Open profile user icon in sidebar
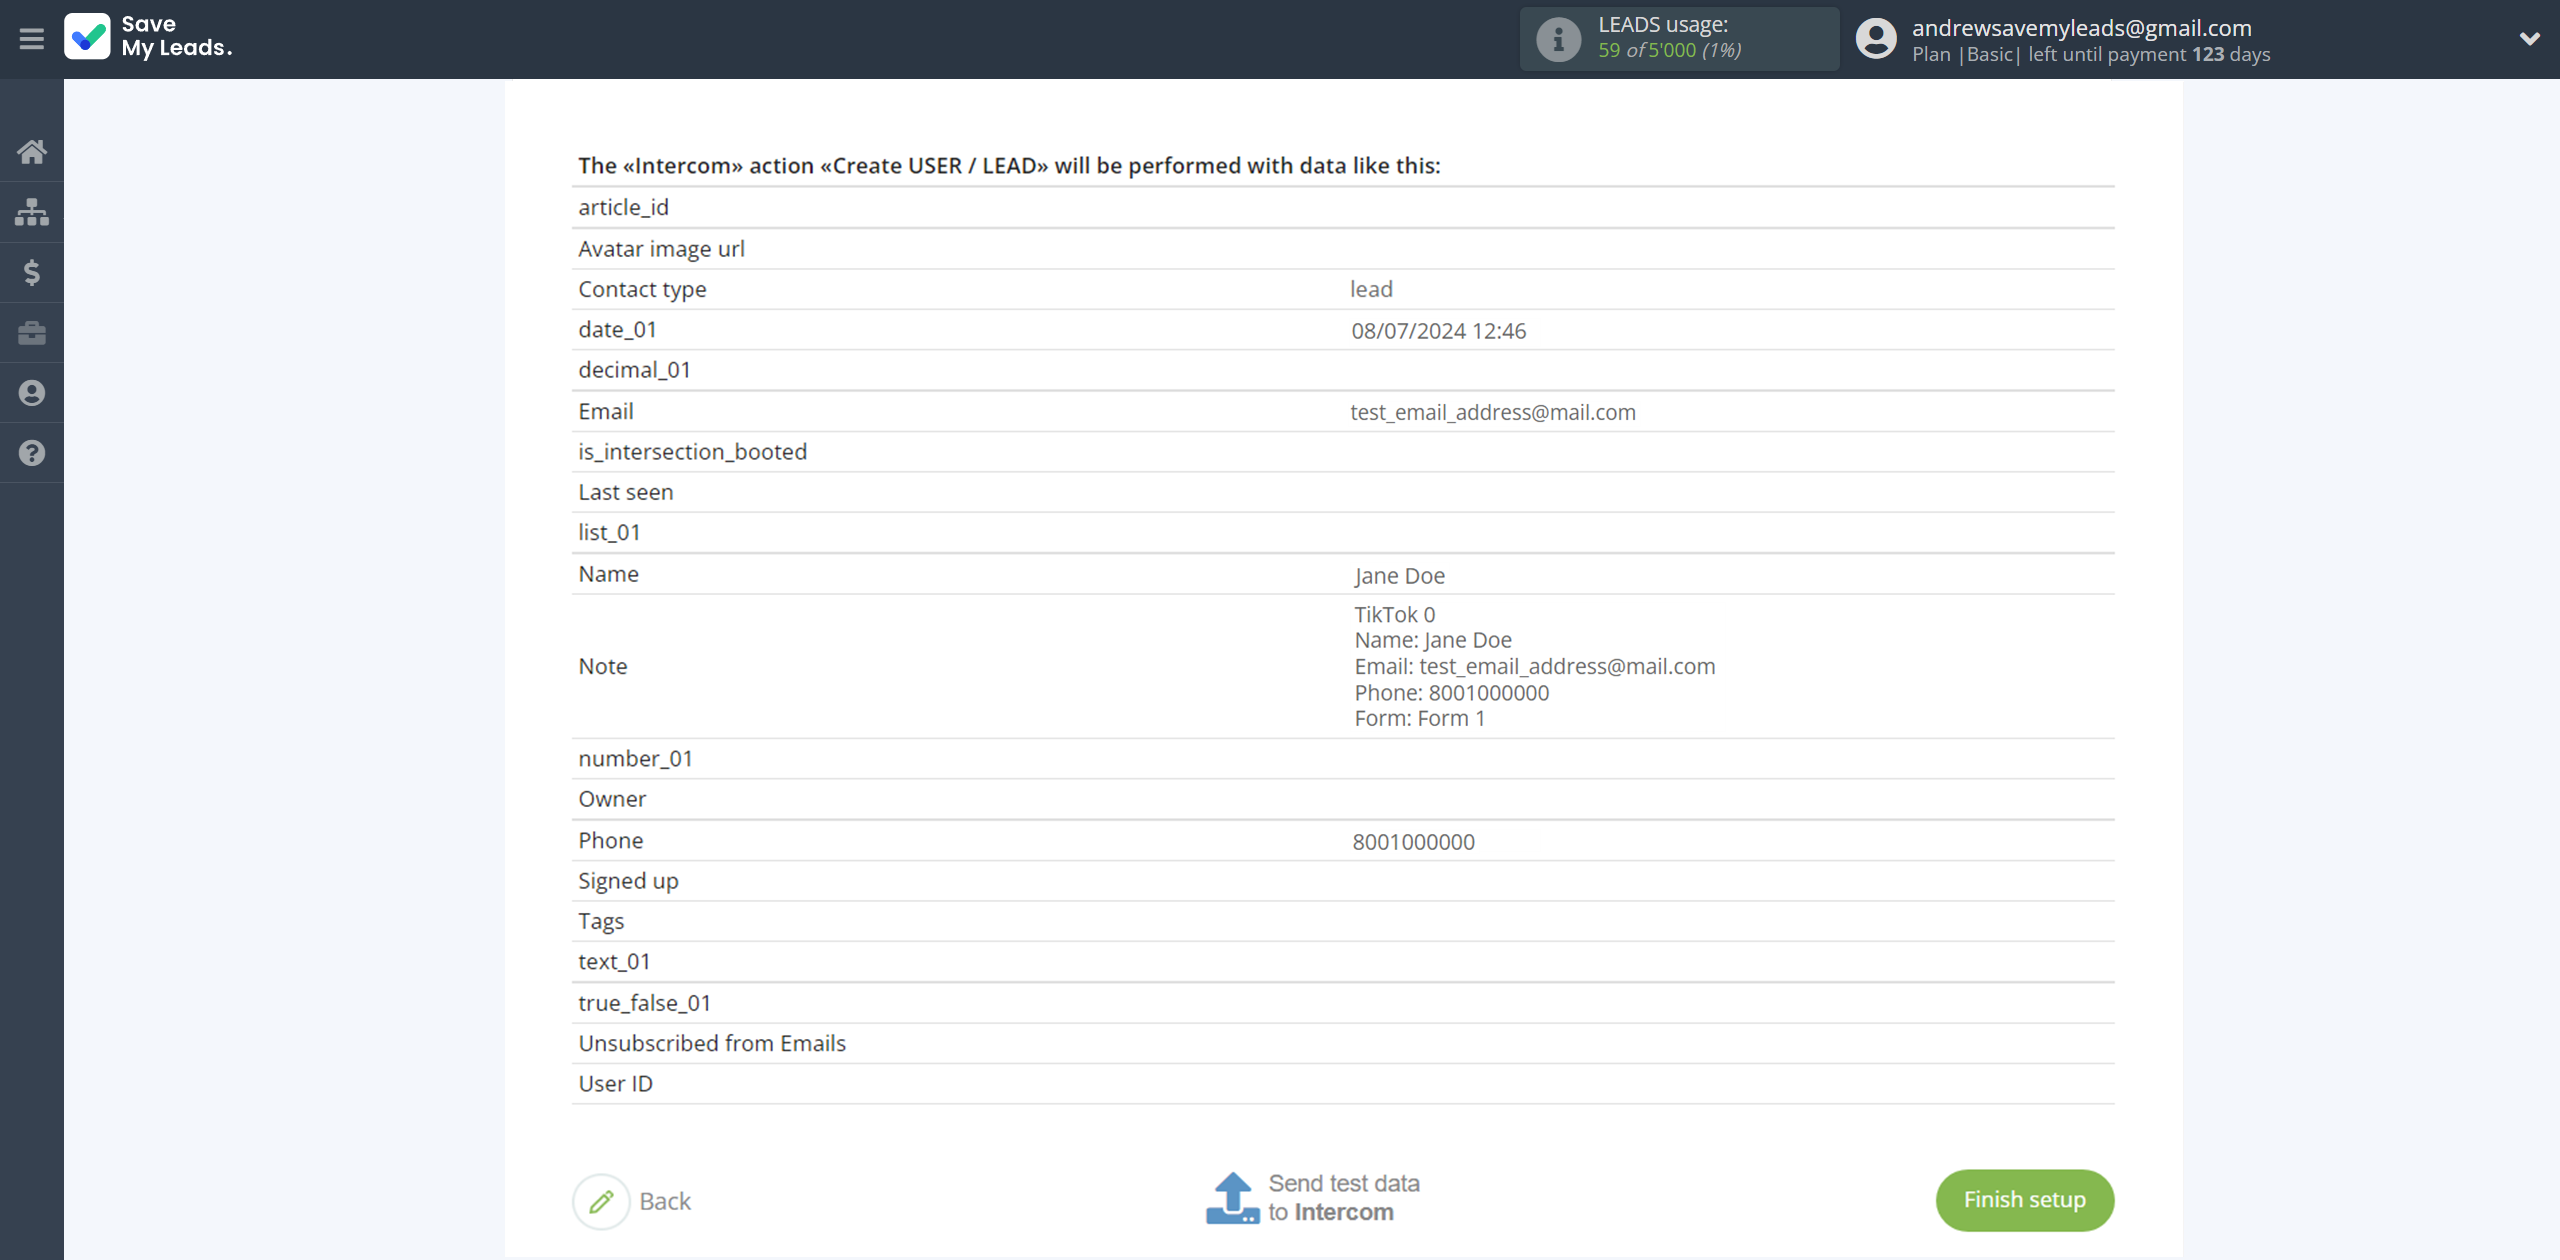Image resolution: width=2560 pixels, height=1260 pixels. 32,393
